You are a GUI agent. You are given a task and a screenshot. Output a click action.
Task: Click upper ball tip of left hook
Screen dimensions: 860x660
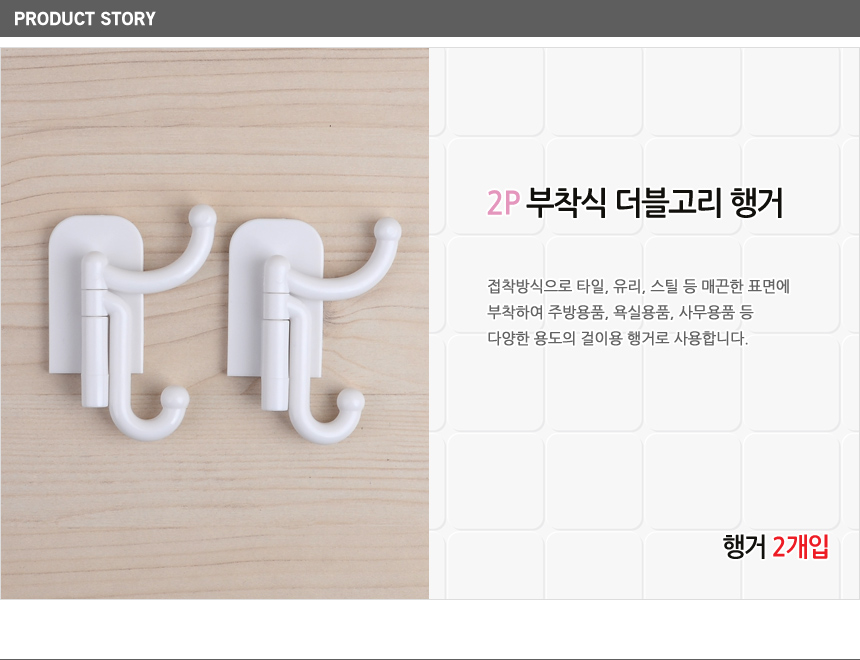click(x=202, y=216)
